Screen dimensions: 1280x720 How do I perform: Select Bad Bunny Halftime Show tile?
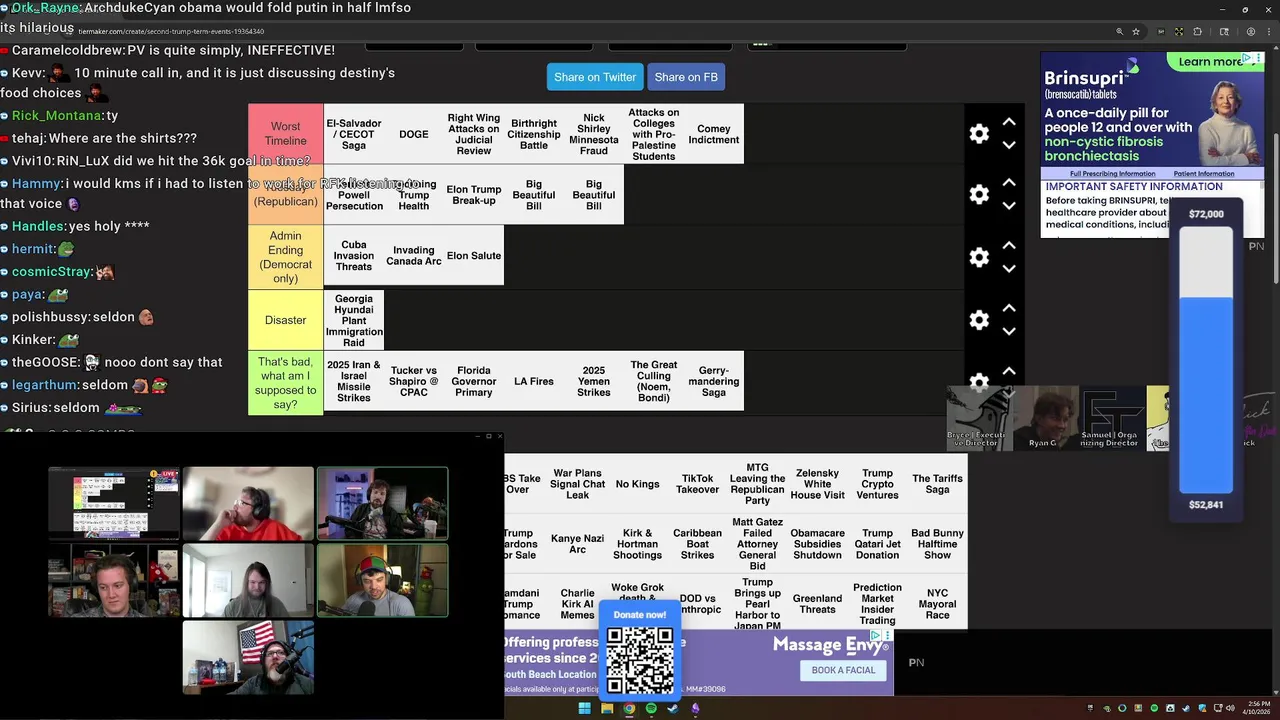point(938,544)
